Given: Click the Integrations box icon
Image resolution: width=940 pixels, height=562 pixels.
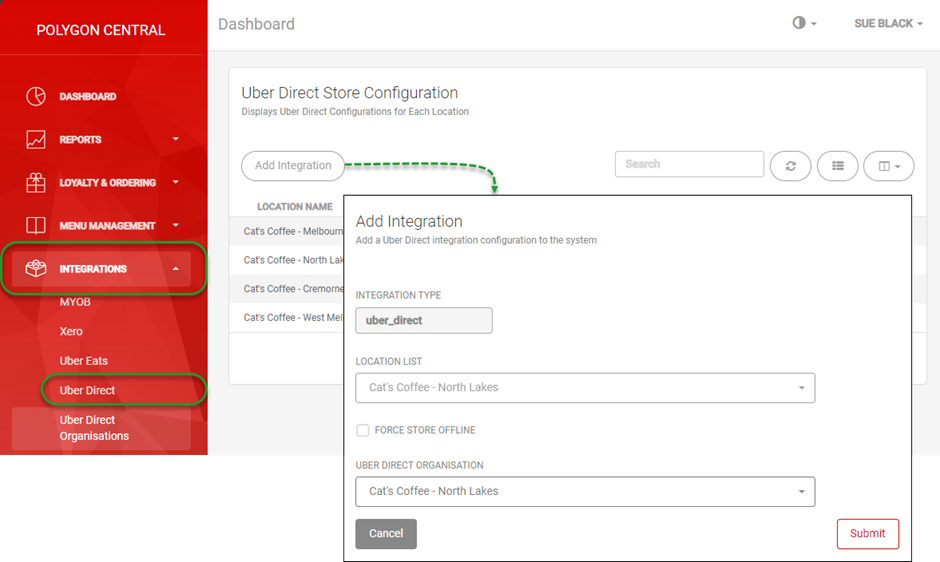Looking at the screenshot, I should pos(36,269).
